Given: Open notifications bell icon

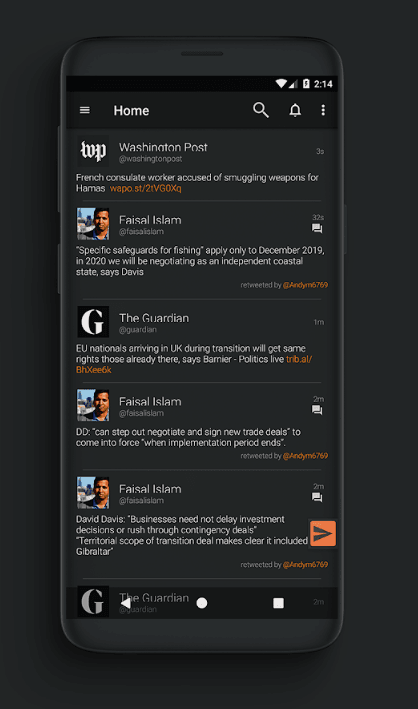Looking at the screenshot, I should point(295,110).
